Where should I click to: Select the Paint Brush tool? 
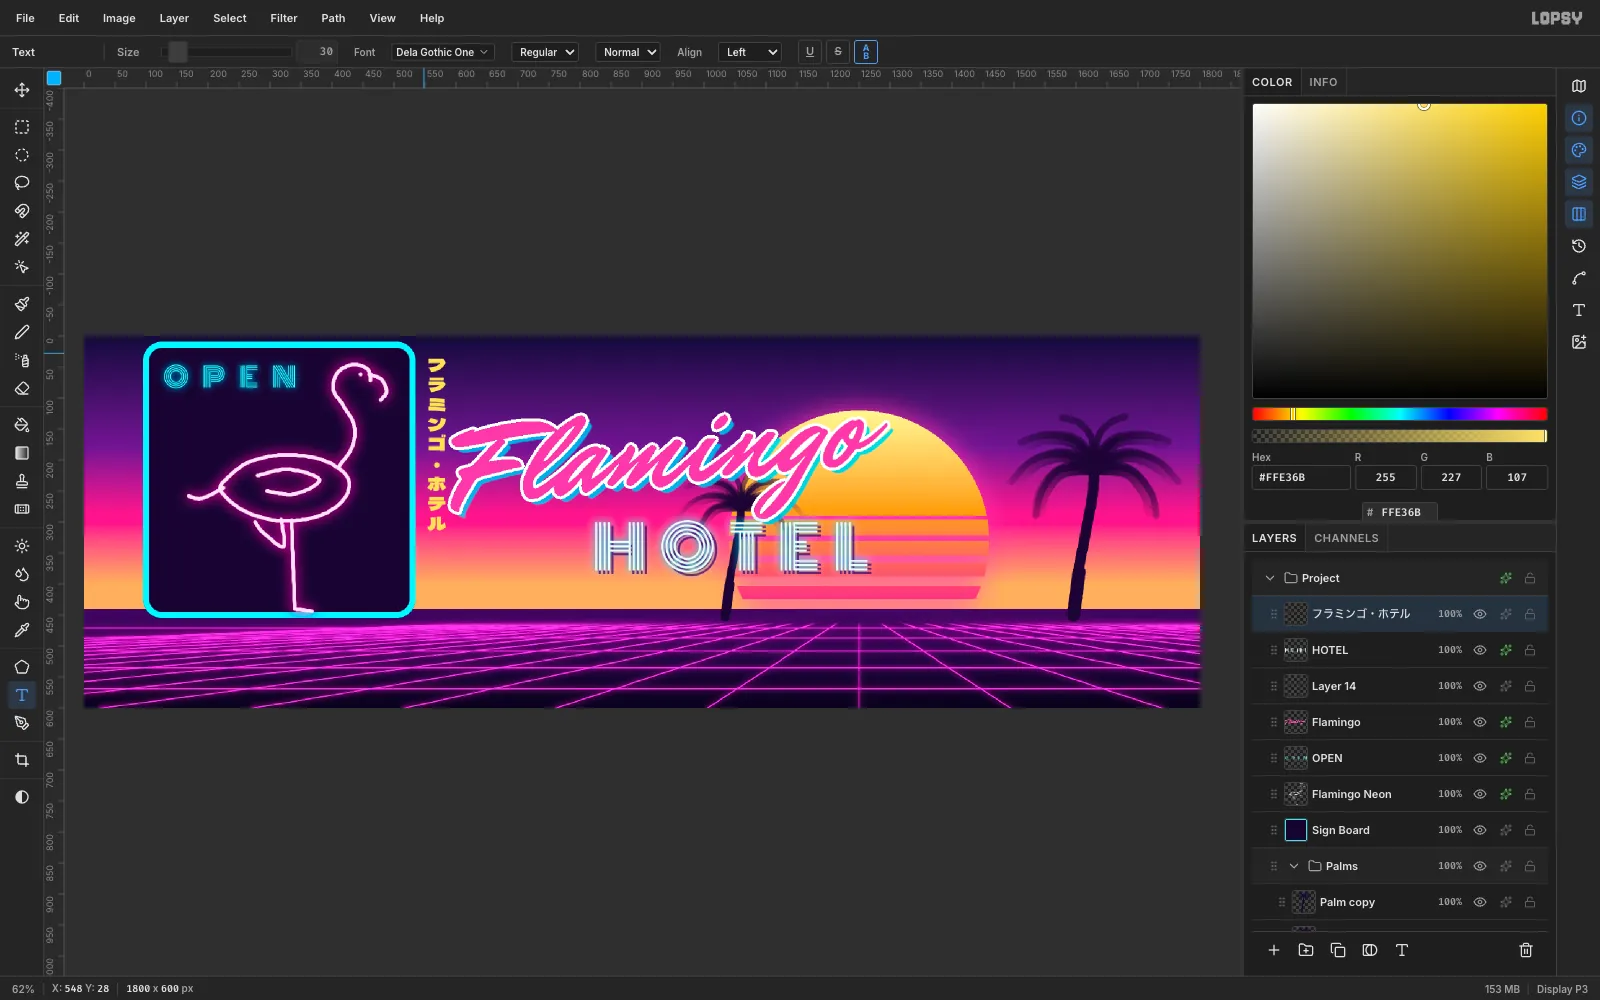click(x=22, y=304)
